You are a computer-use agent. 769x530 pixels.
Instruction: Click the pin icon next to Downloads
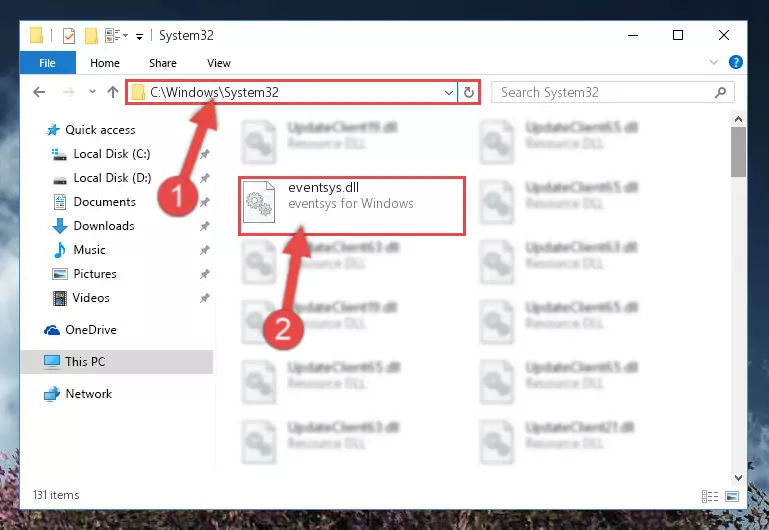(205, 226)
